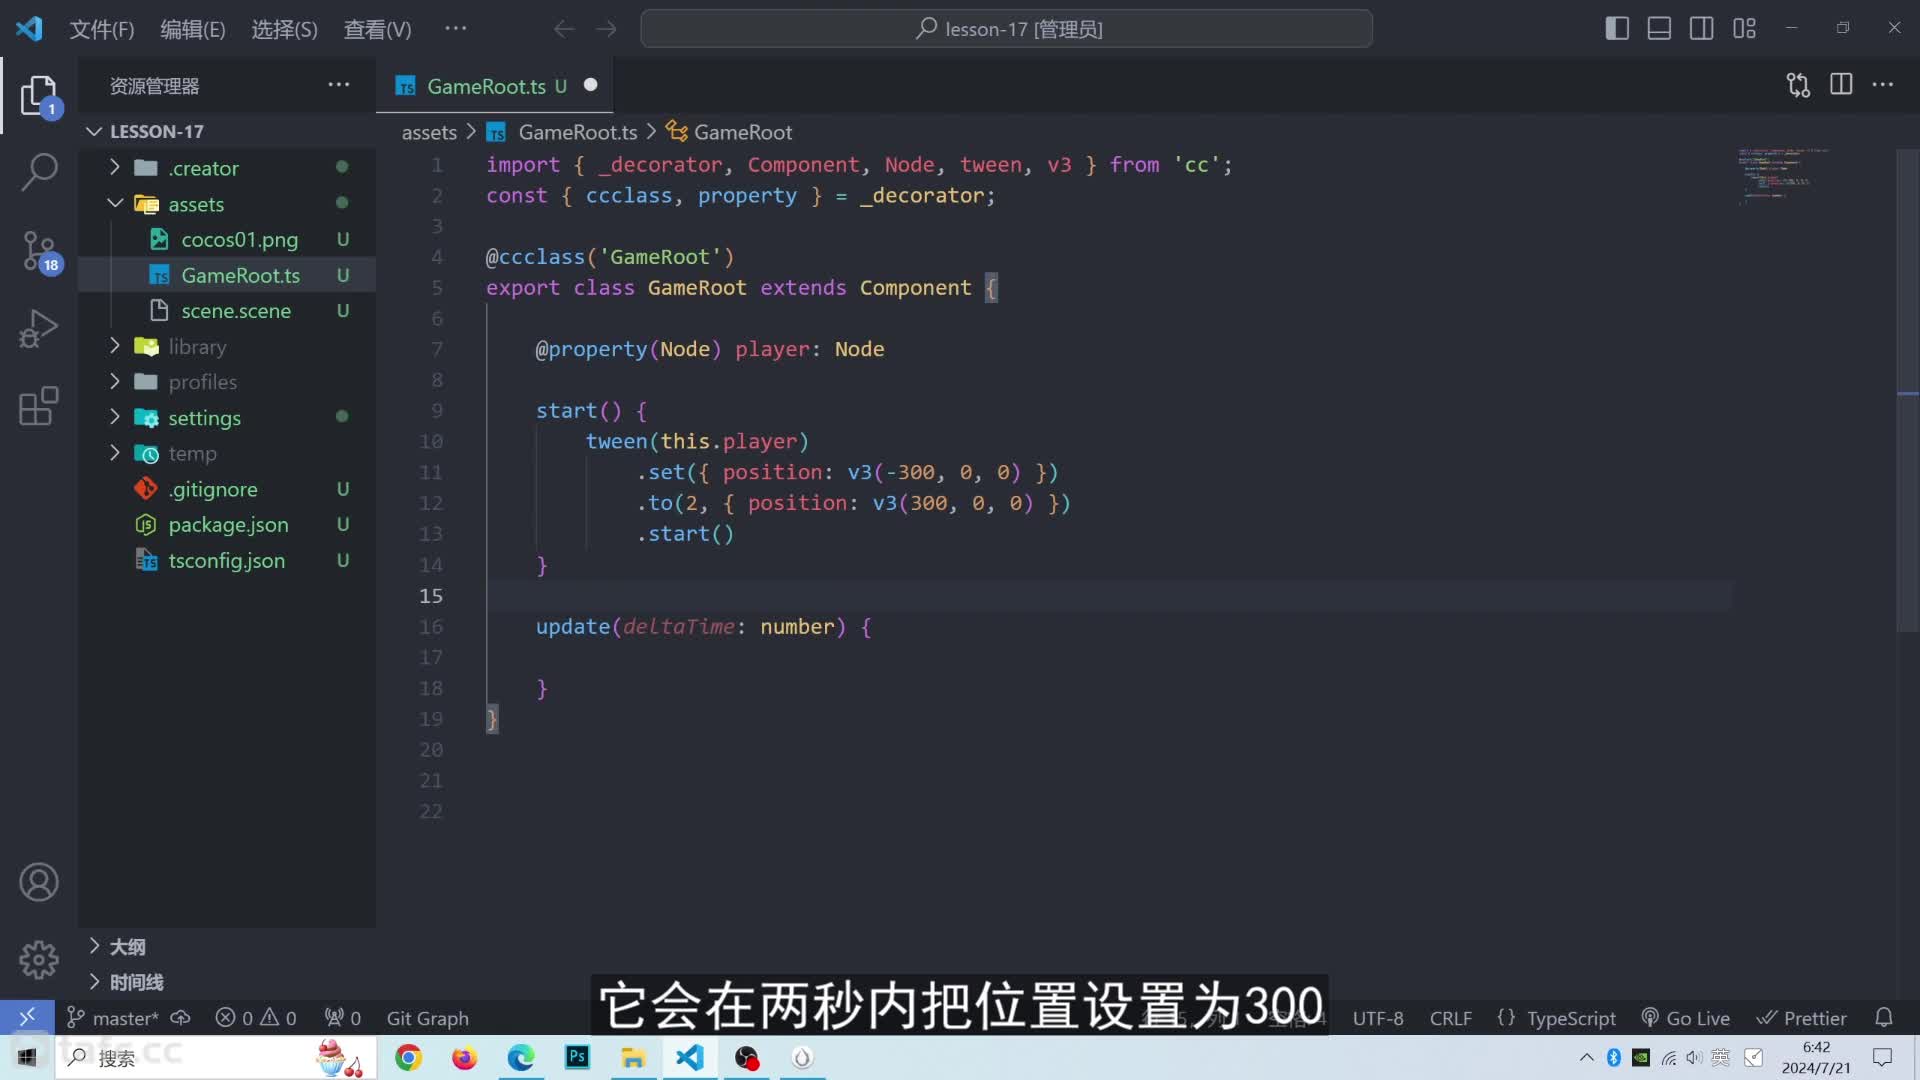Open the 编辑(E) menu
Screen dimensions: 1920x1080
coord(193,29)
